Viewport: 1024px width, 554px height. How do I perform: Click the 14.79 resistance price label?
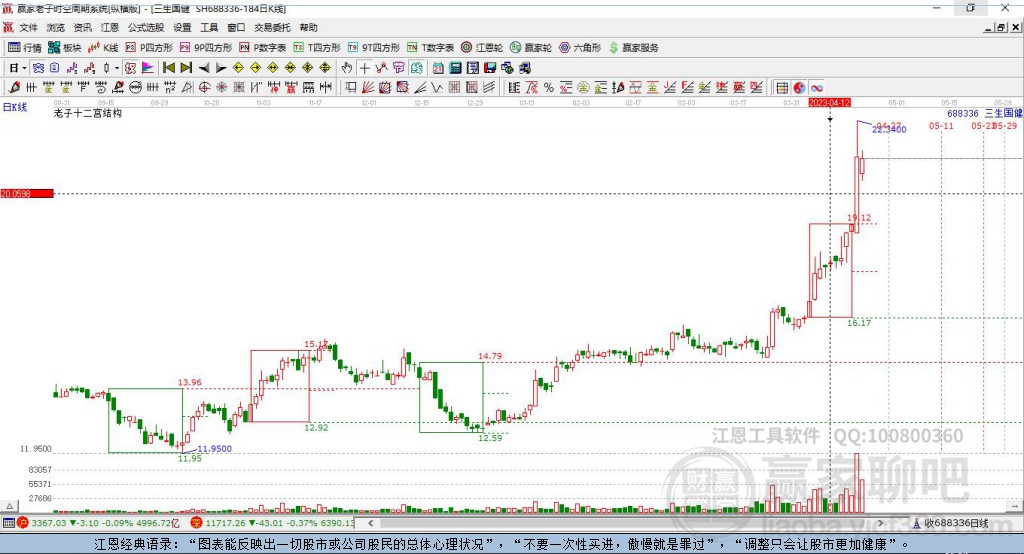(x=490, y=356)
